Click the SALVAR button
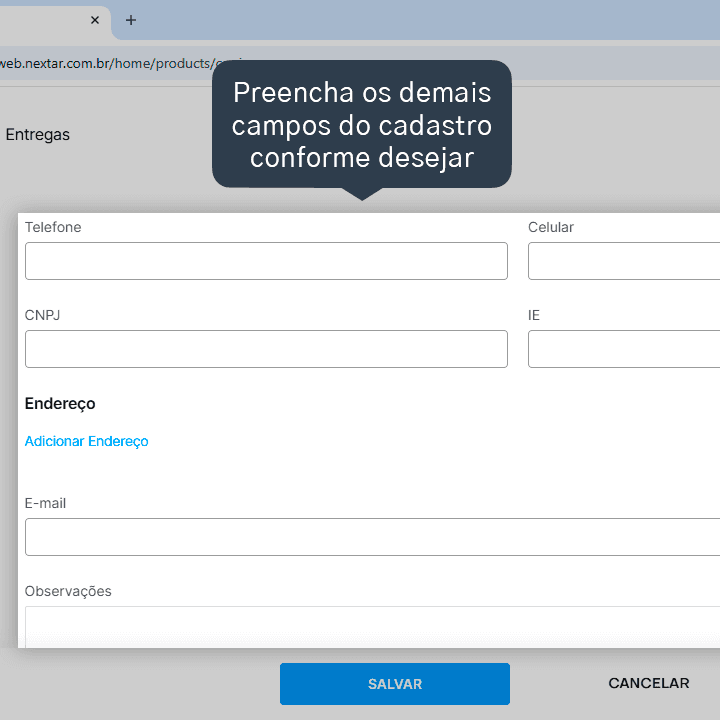720x720 pixels. point(395,684)
